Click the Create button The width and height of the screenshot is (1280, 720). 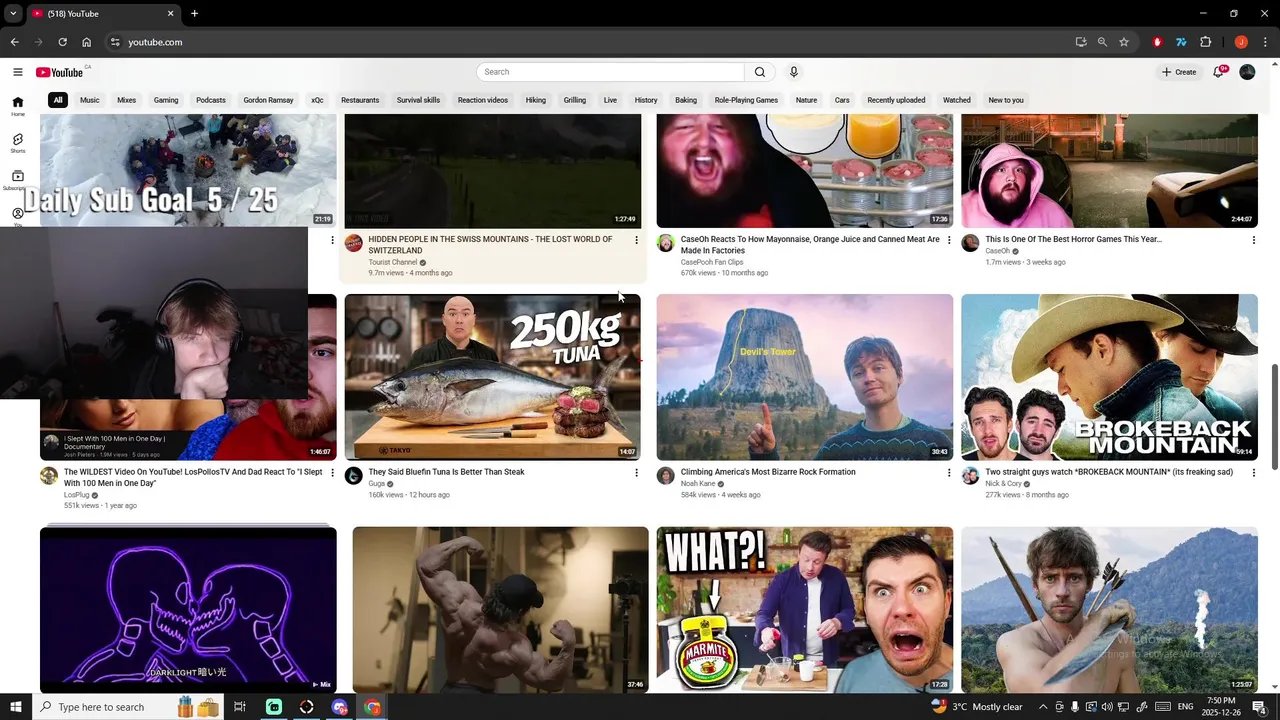pos(1179,72)
